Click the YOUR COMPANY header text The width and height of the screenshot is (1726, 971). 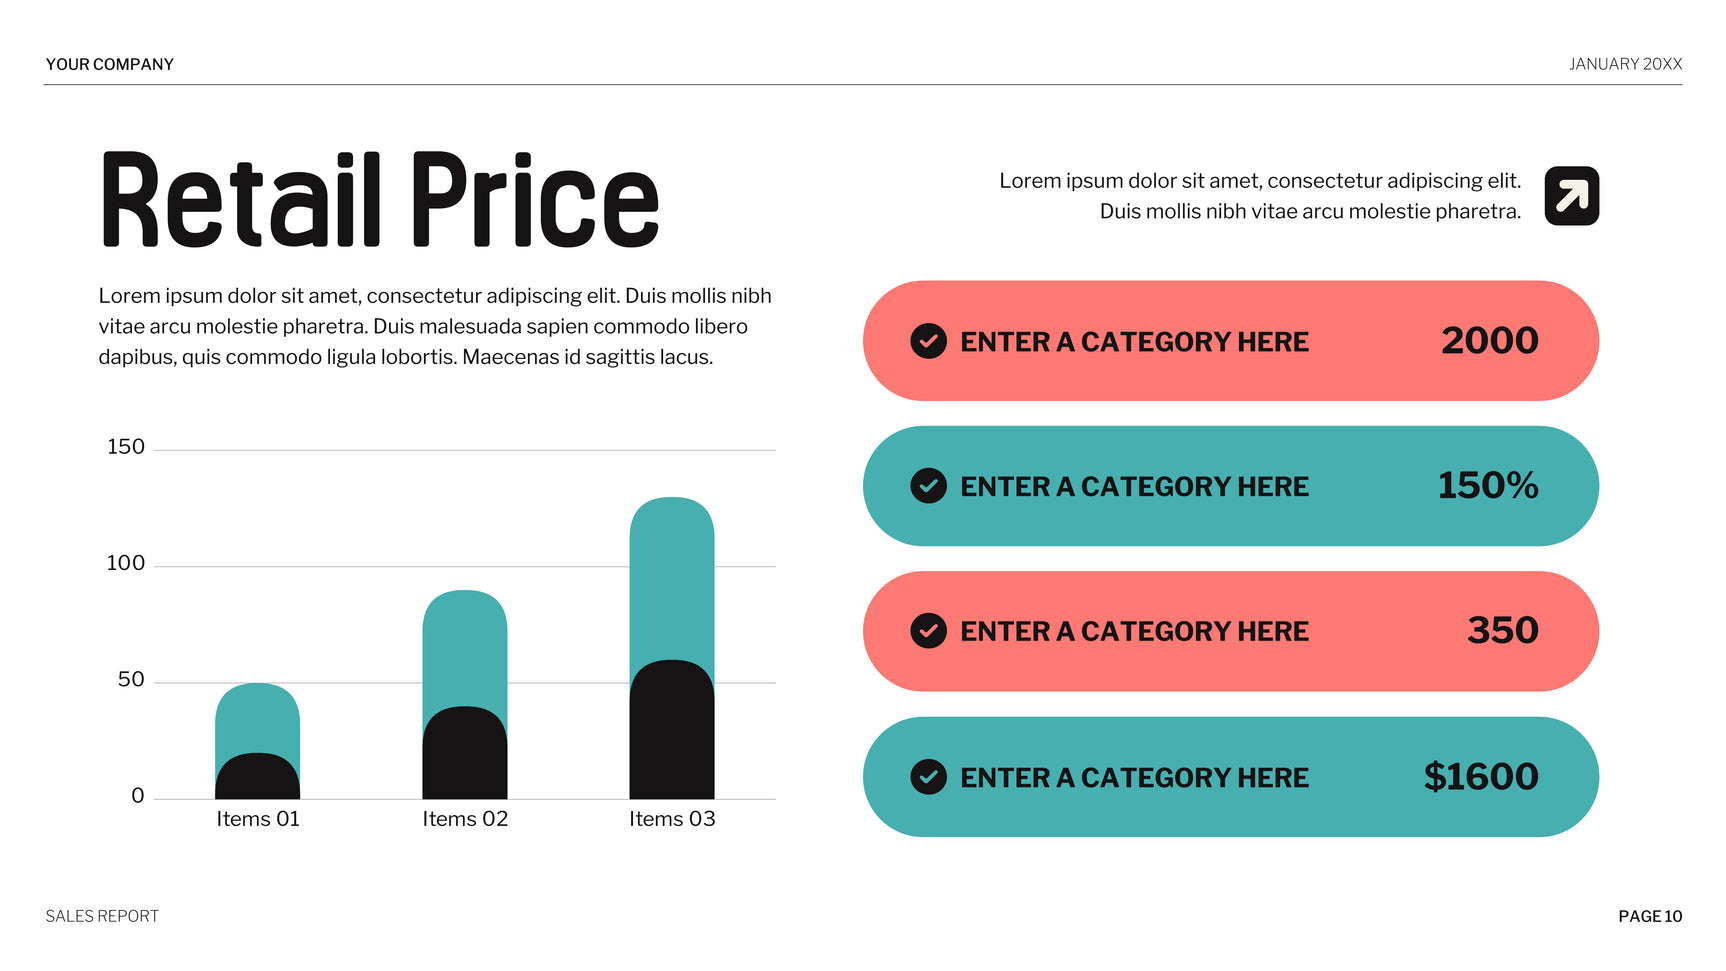pyautogui.click(x=110, y=64)
